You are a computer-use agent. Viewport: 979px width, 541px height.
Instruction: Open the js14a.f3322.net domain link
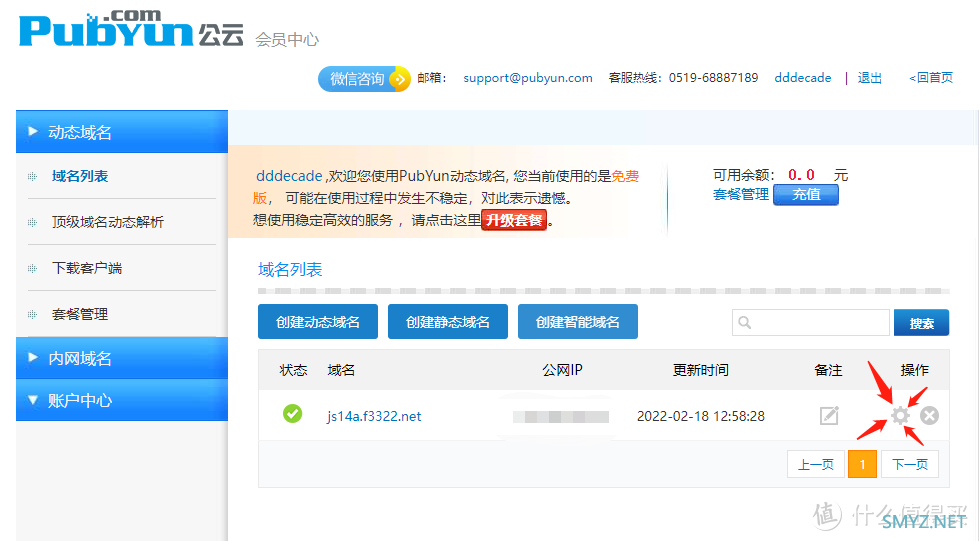pyautogui.click(x=374, y=416)
